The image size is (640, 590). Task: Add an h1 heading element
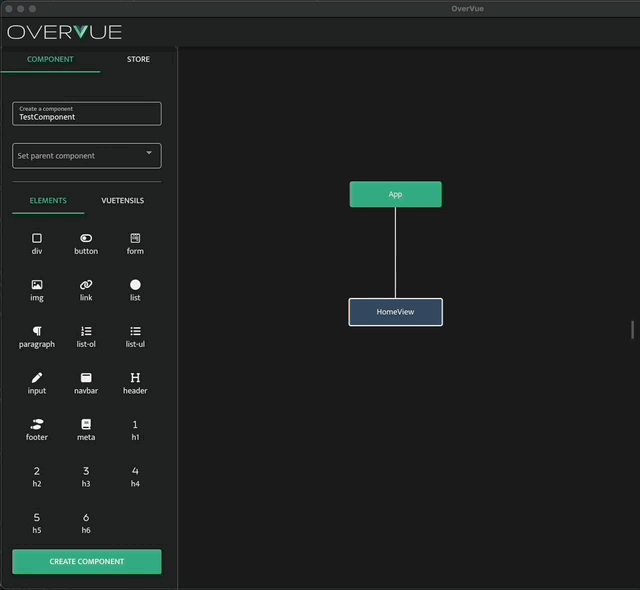(x=135, y=430)
